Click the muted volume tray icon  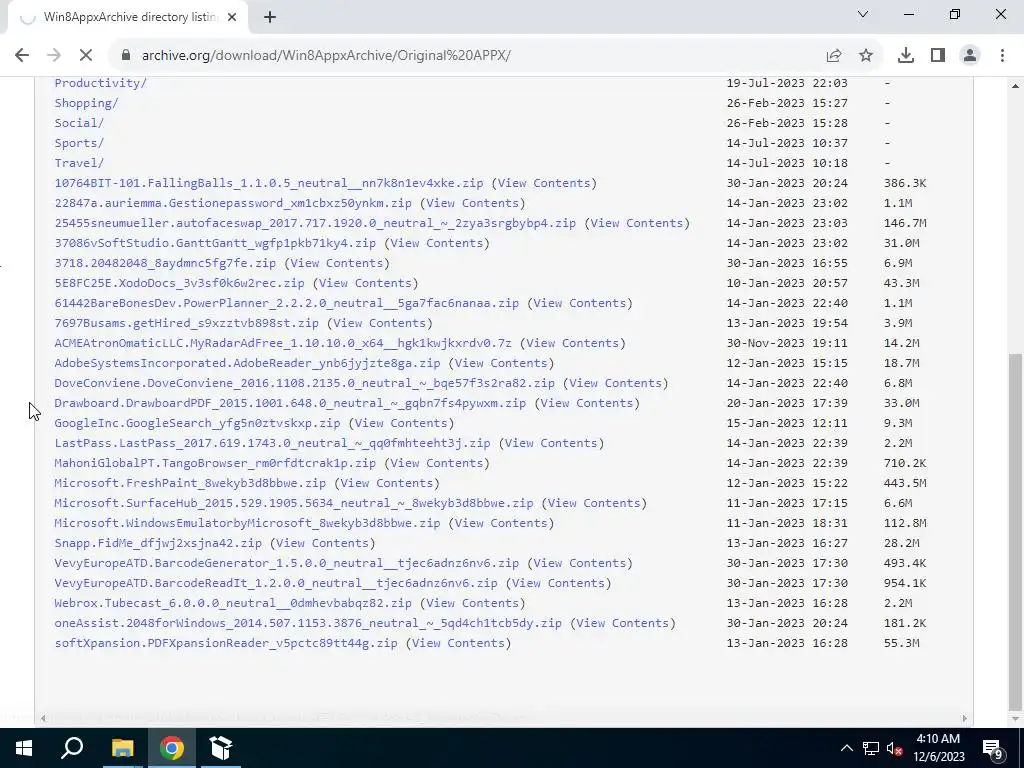tap(895, 748)
